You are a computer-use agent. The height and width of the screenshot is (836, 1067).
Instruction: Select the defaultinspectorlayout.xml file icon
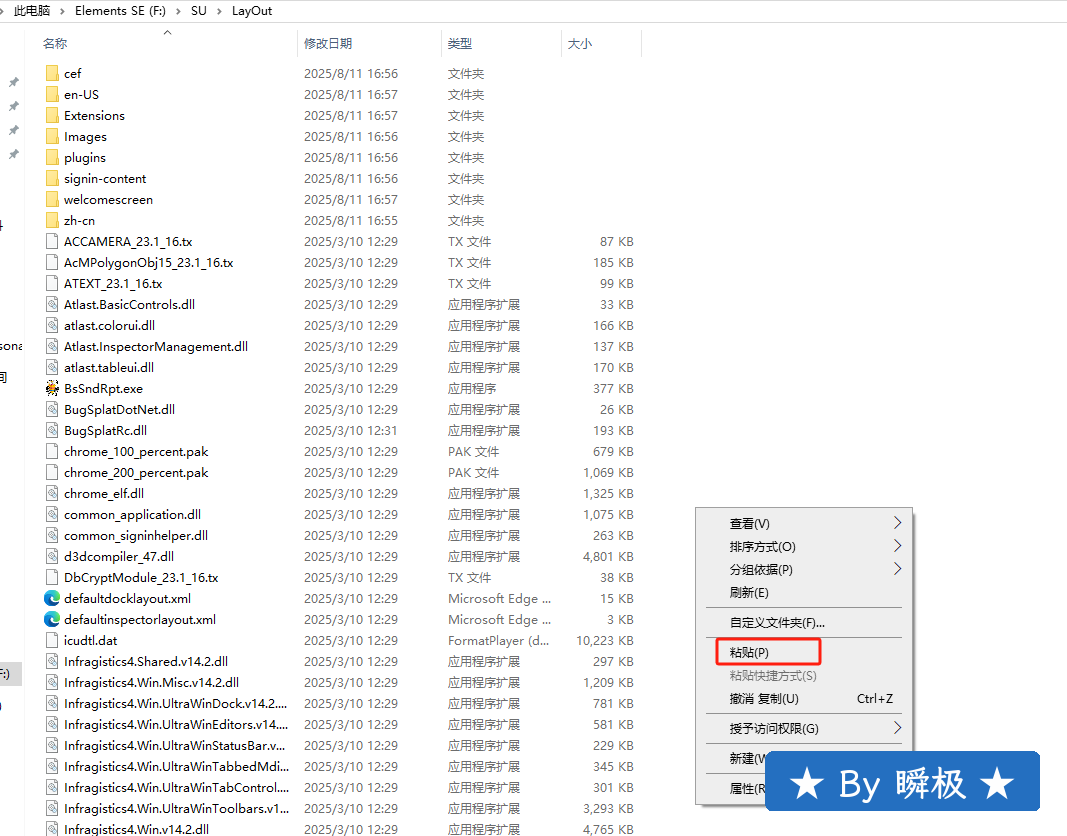[53, 619]
